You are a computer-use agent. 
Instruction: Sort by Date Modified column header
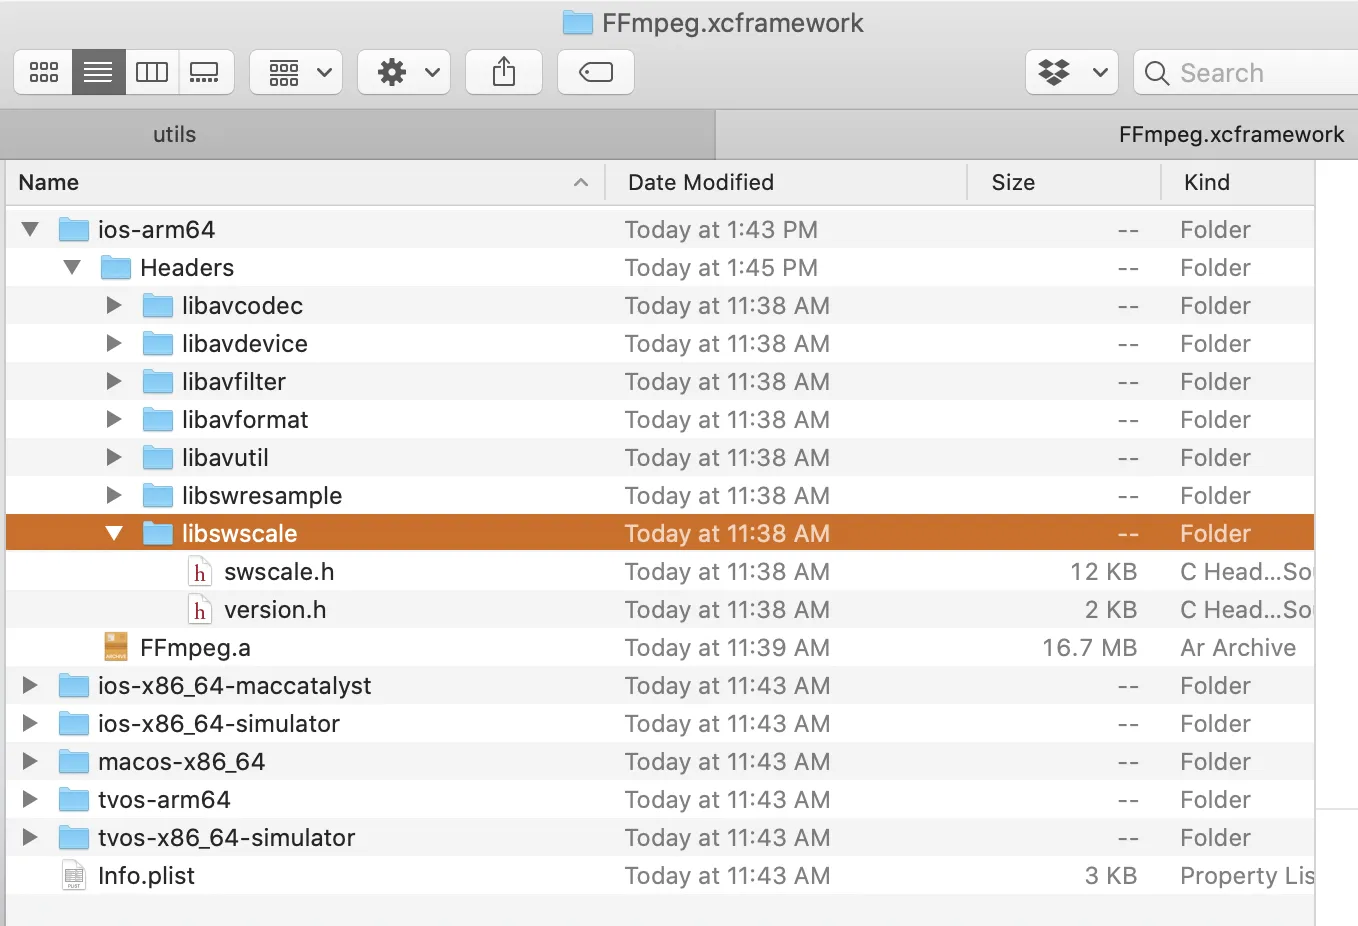pos(787,182)
